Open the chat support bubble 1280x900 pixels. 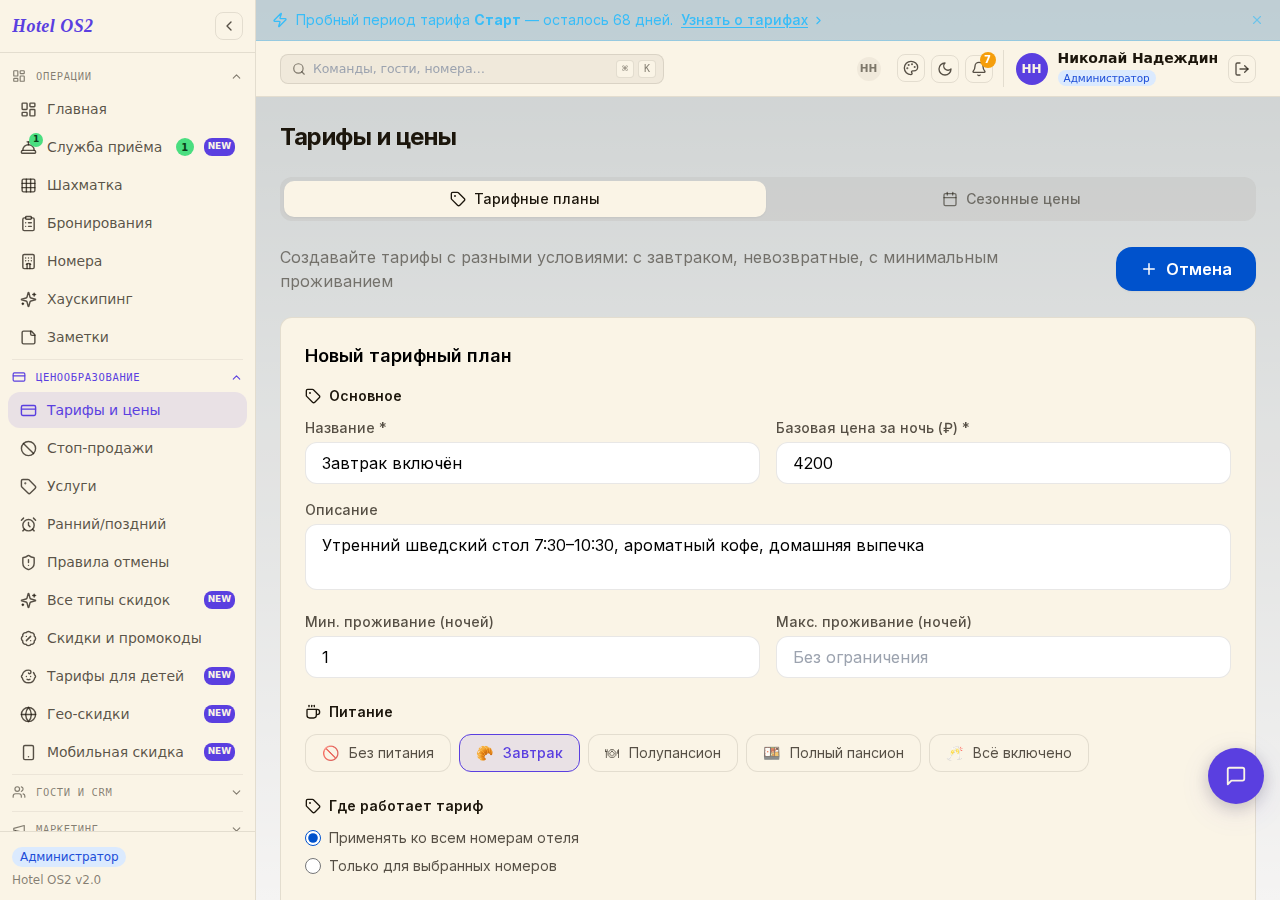point(1236,776)
